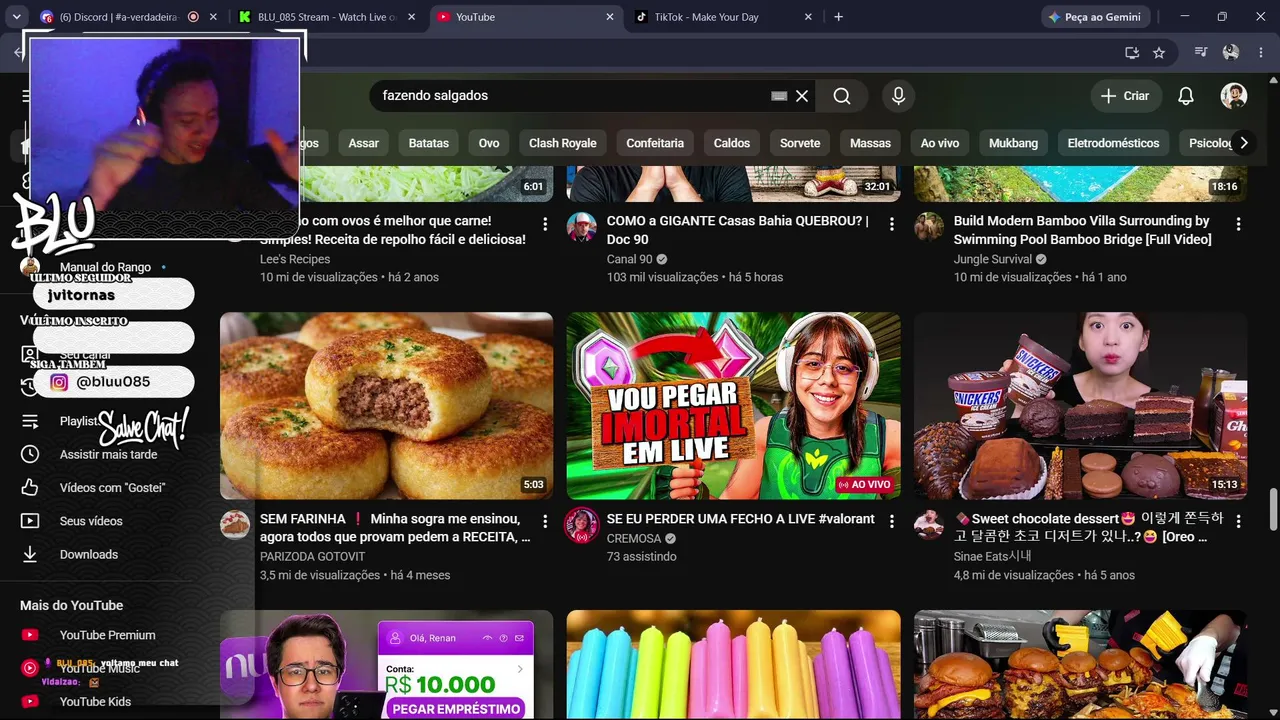Screen dimensions: 1280x720
Task: Bookmark this page with the star icon
Action: coord(1159,53)
